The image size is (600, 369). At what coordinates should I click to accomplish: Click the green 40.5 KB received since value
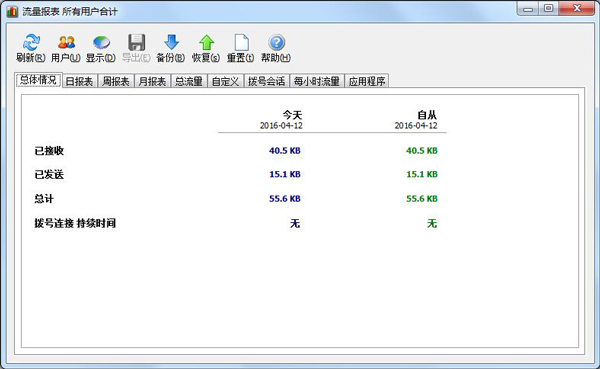pyautogui.click(x=422, y=151)
